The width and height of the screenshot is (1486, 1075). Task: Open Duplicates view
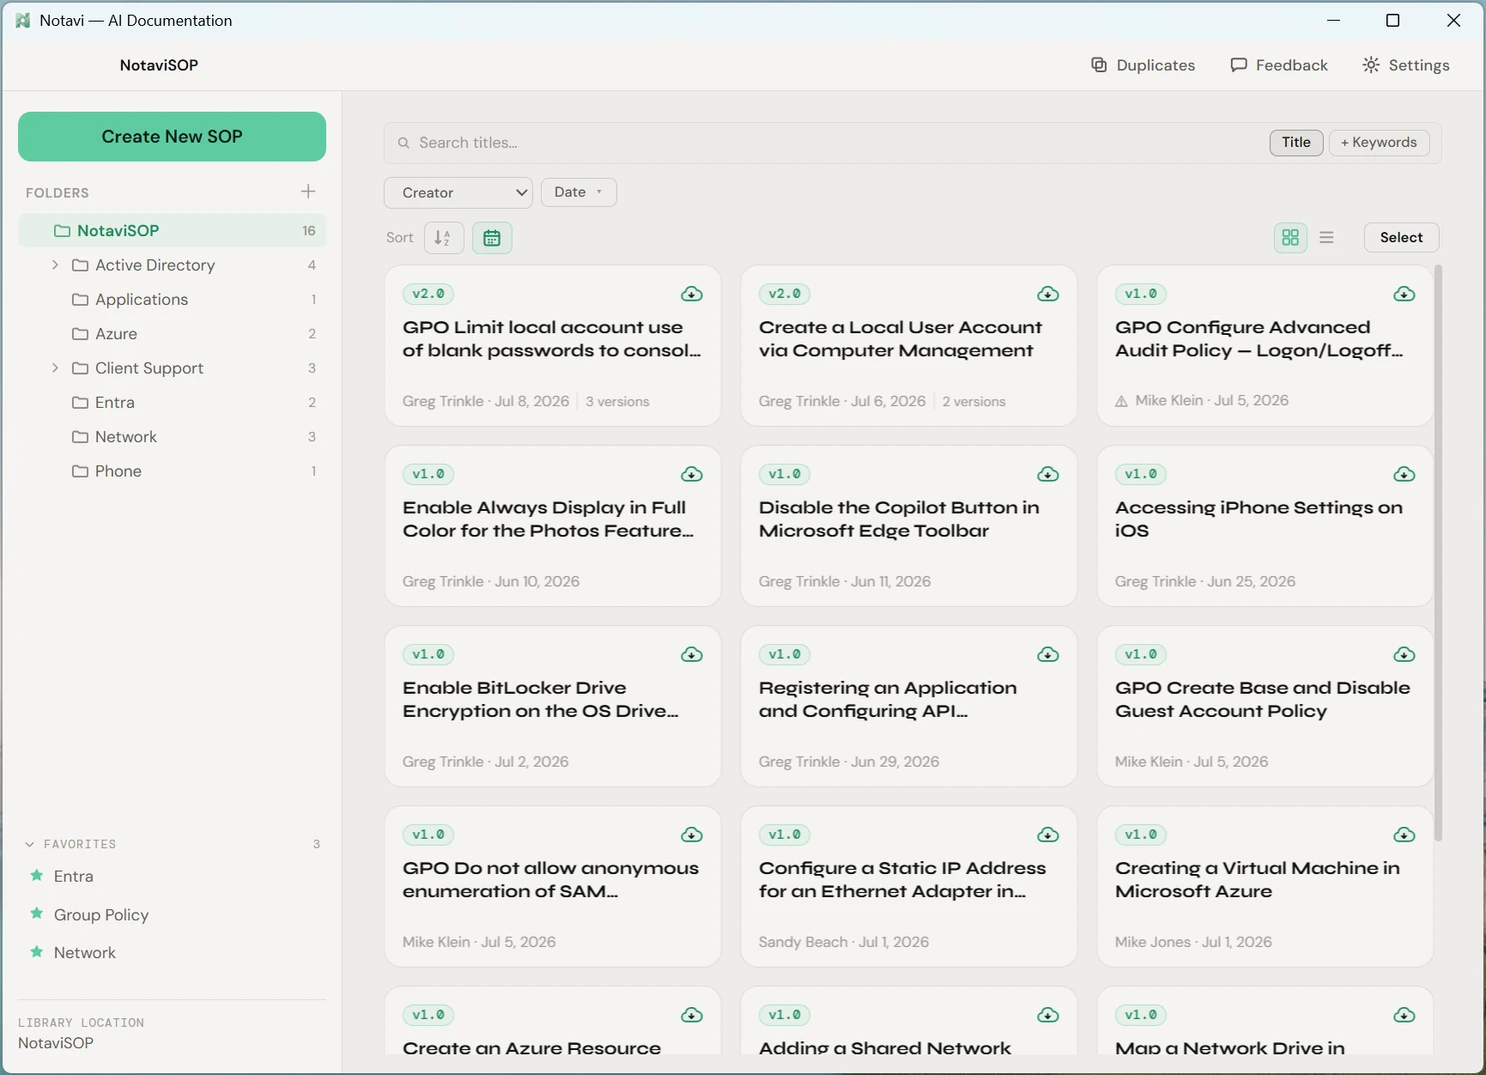pos(1143,65)
